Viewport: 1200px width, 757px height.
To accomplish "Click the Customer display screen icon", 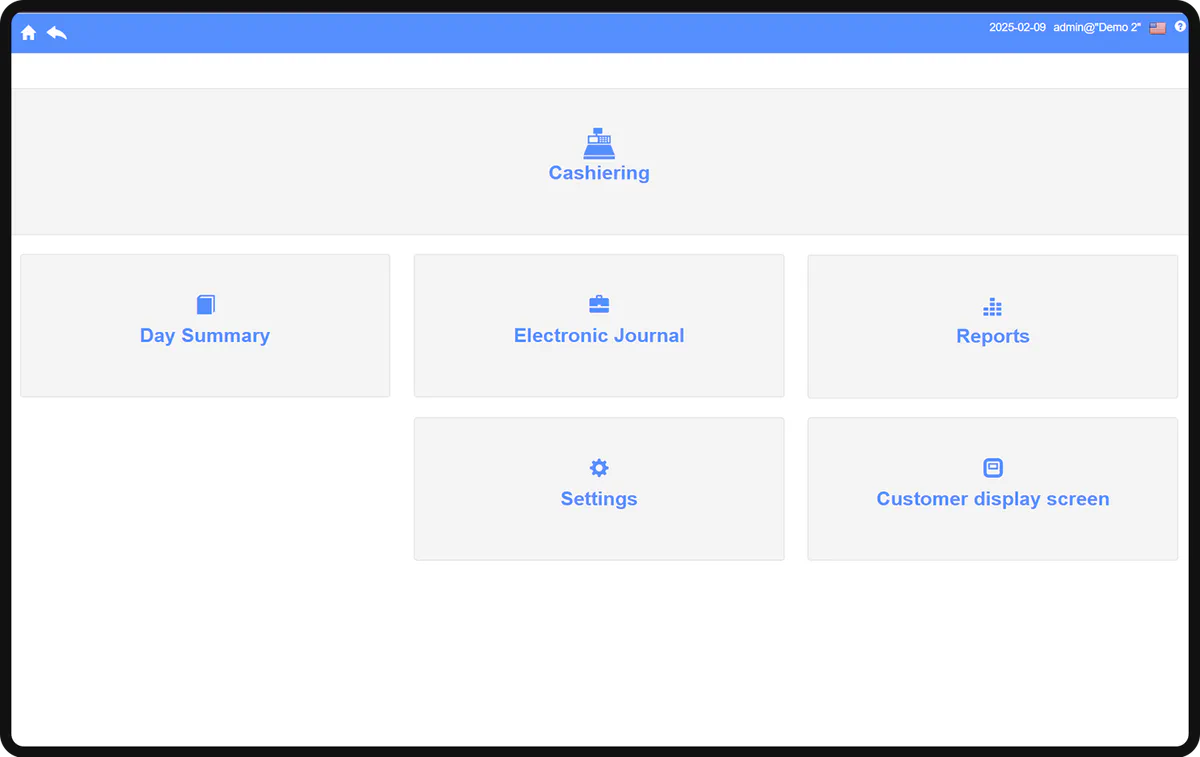I will click(993, 468).
